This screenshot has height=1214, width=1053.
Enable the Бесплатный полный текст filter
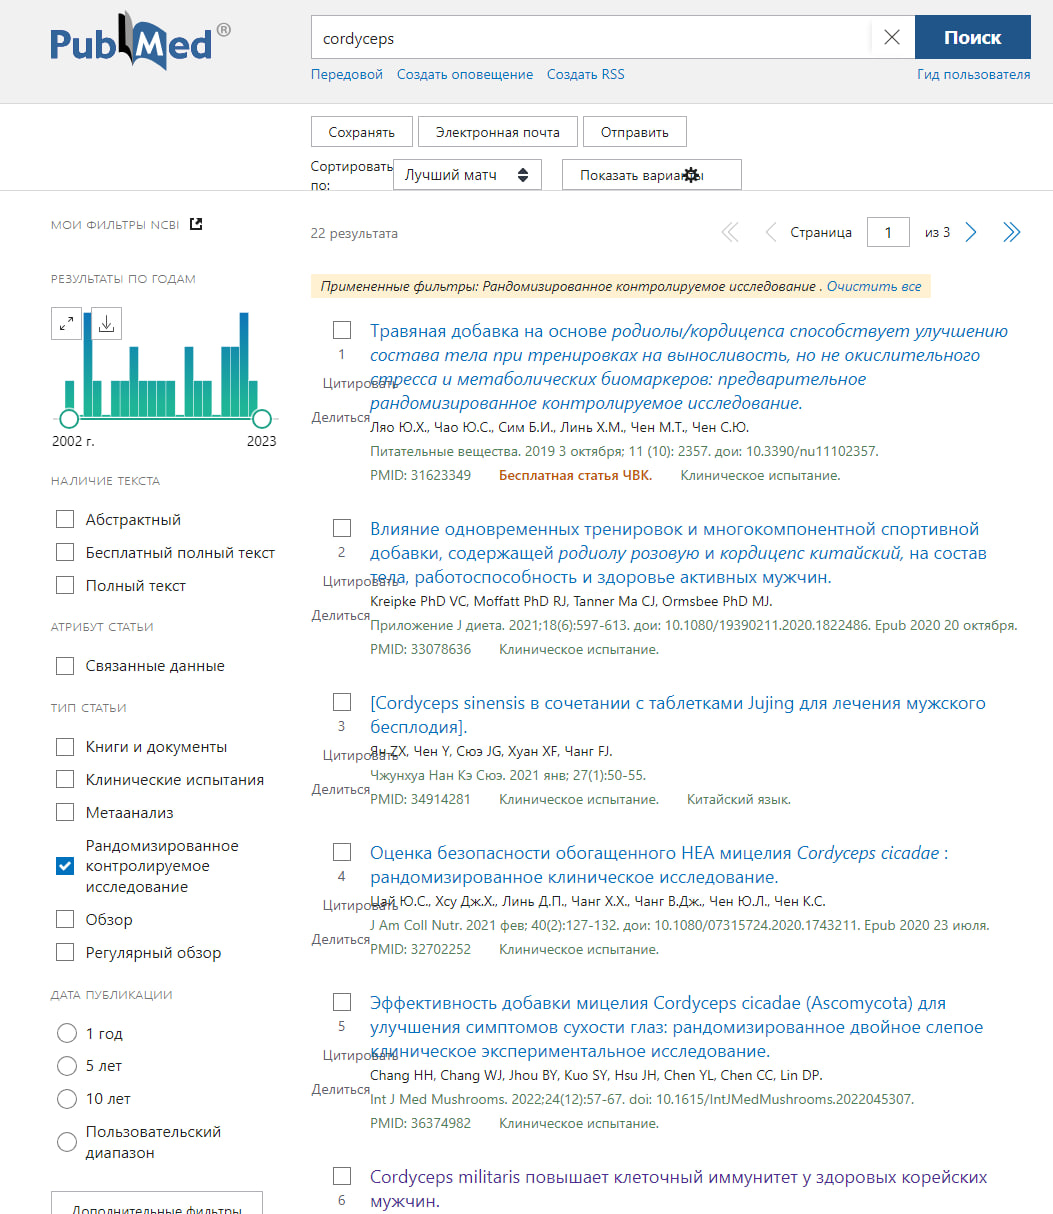pos(65,552)
